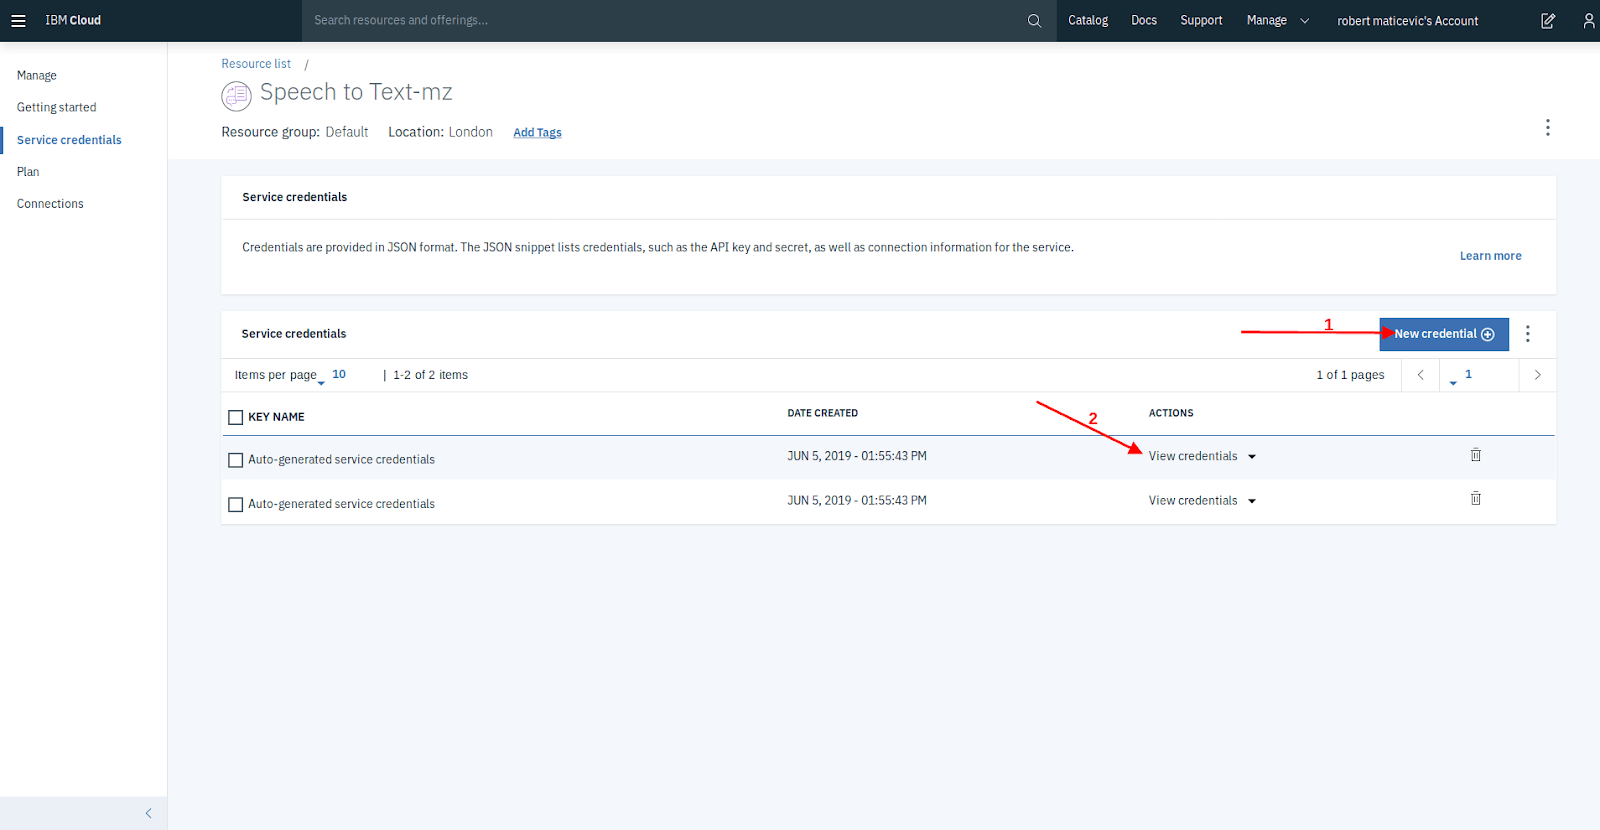
Task: Click the search magnifier icon
Action: click(x=1034, y=20)
